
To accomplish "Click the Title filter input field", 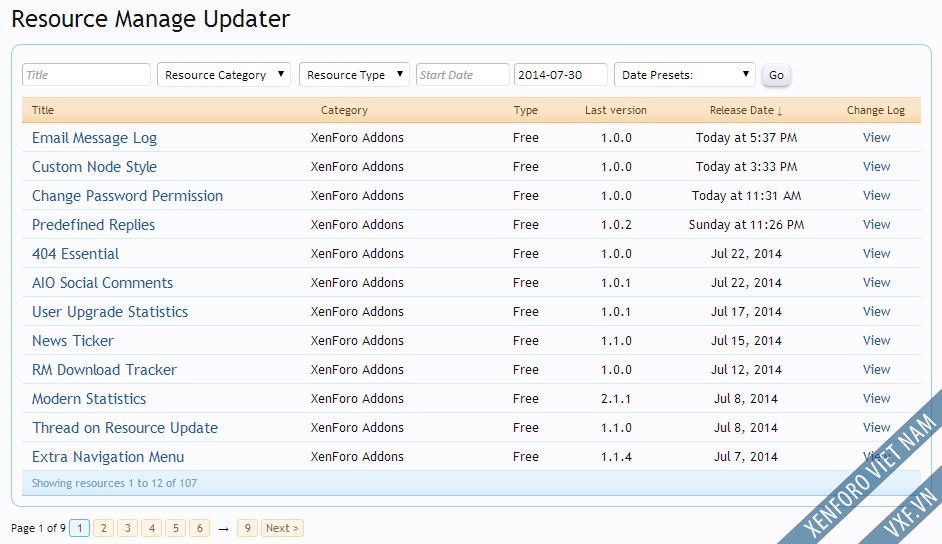I will click(x=86, y=75).
